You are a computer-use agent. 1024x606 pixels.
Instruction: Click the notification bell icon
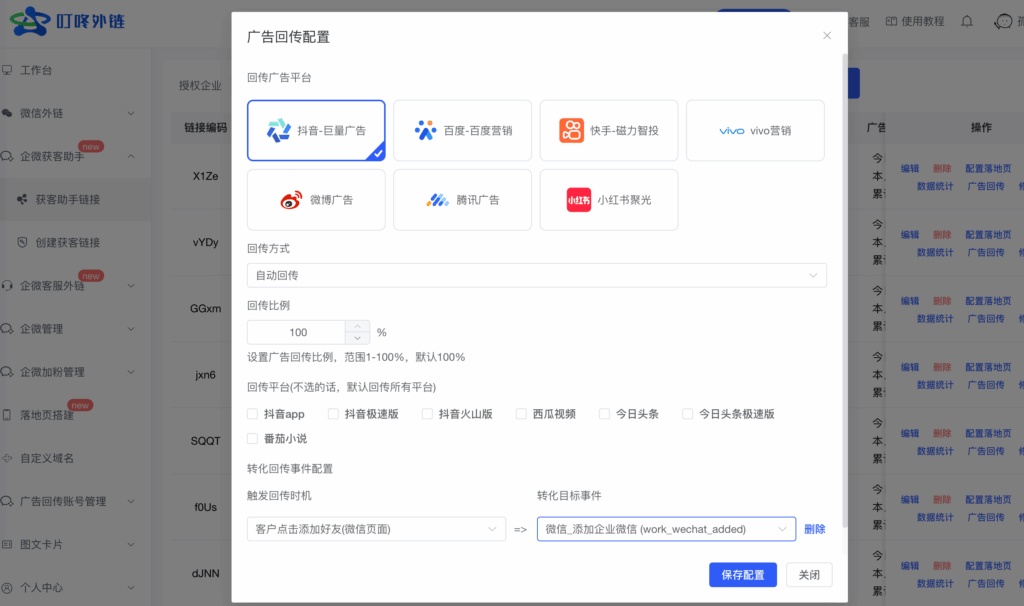click(x=966, y=21)
